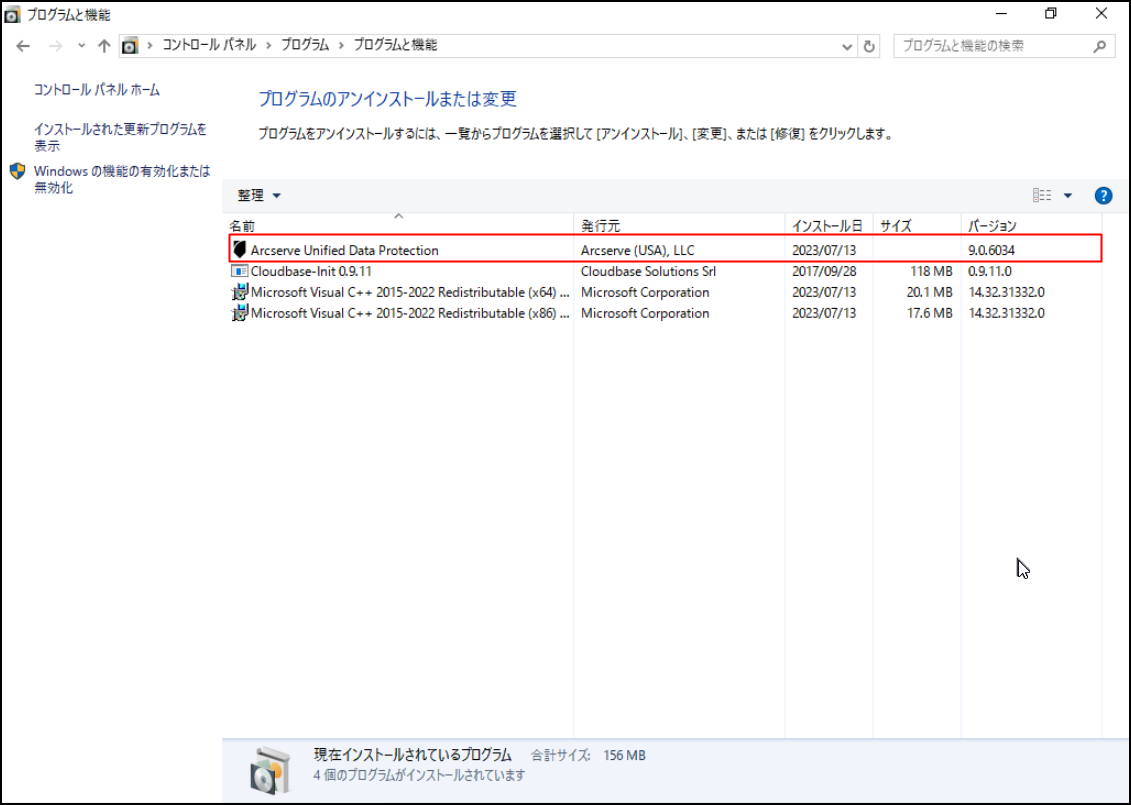Screen dimensions: 1131x805
Task: Click the 20.1 MB size cell
Action: tap(930, 292)
